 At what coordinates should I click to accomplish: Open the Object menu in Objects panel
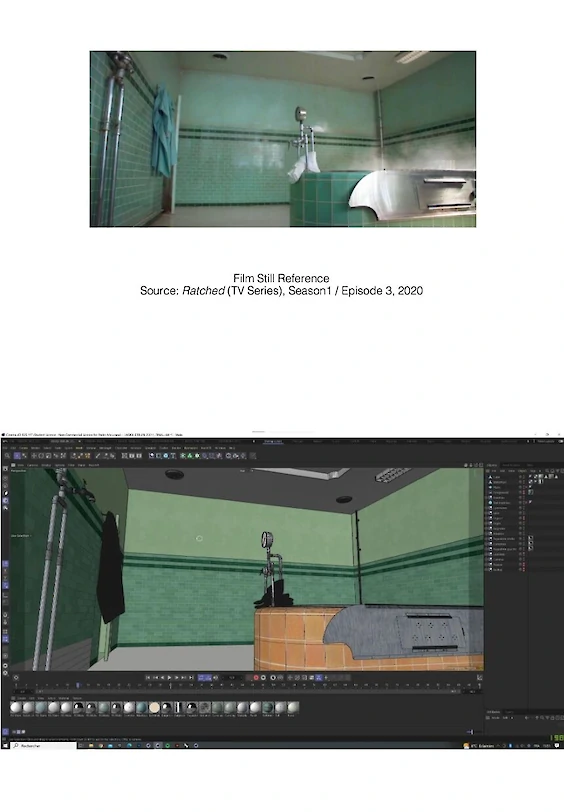pyautogui.click(x=523, y=471)
